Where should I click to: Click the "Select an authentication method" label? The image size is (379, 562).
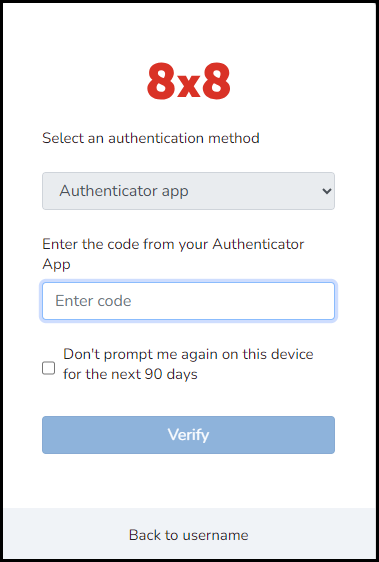[x=151, y=138]
